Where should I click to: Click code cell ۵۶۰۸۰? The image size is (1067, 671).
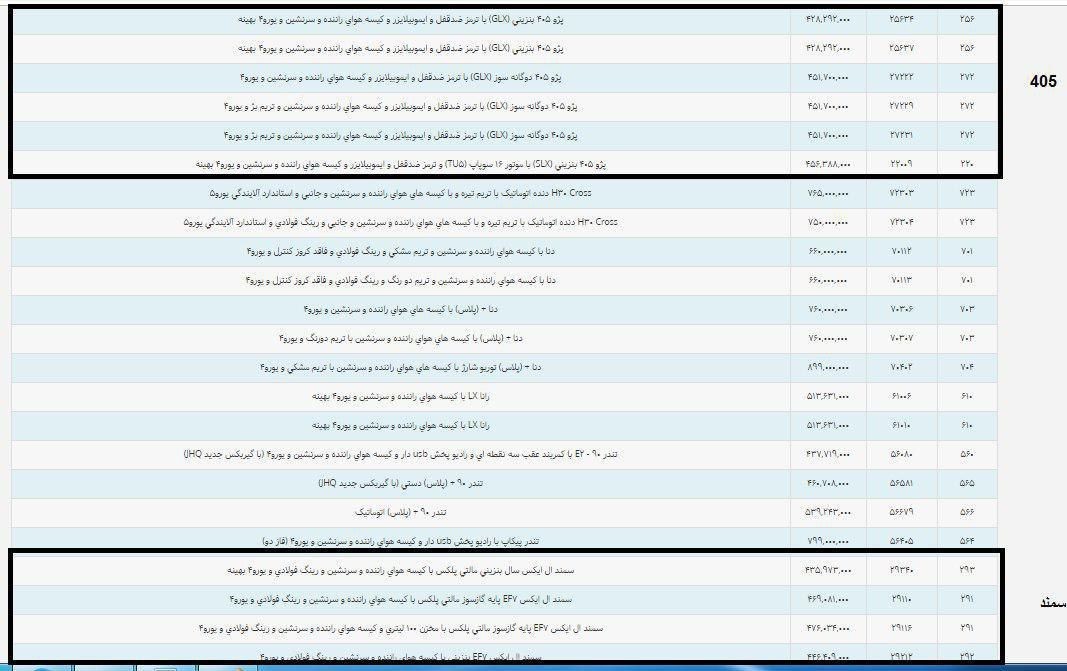pyautogui.click(x=901, y=454)
